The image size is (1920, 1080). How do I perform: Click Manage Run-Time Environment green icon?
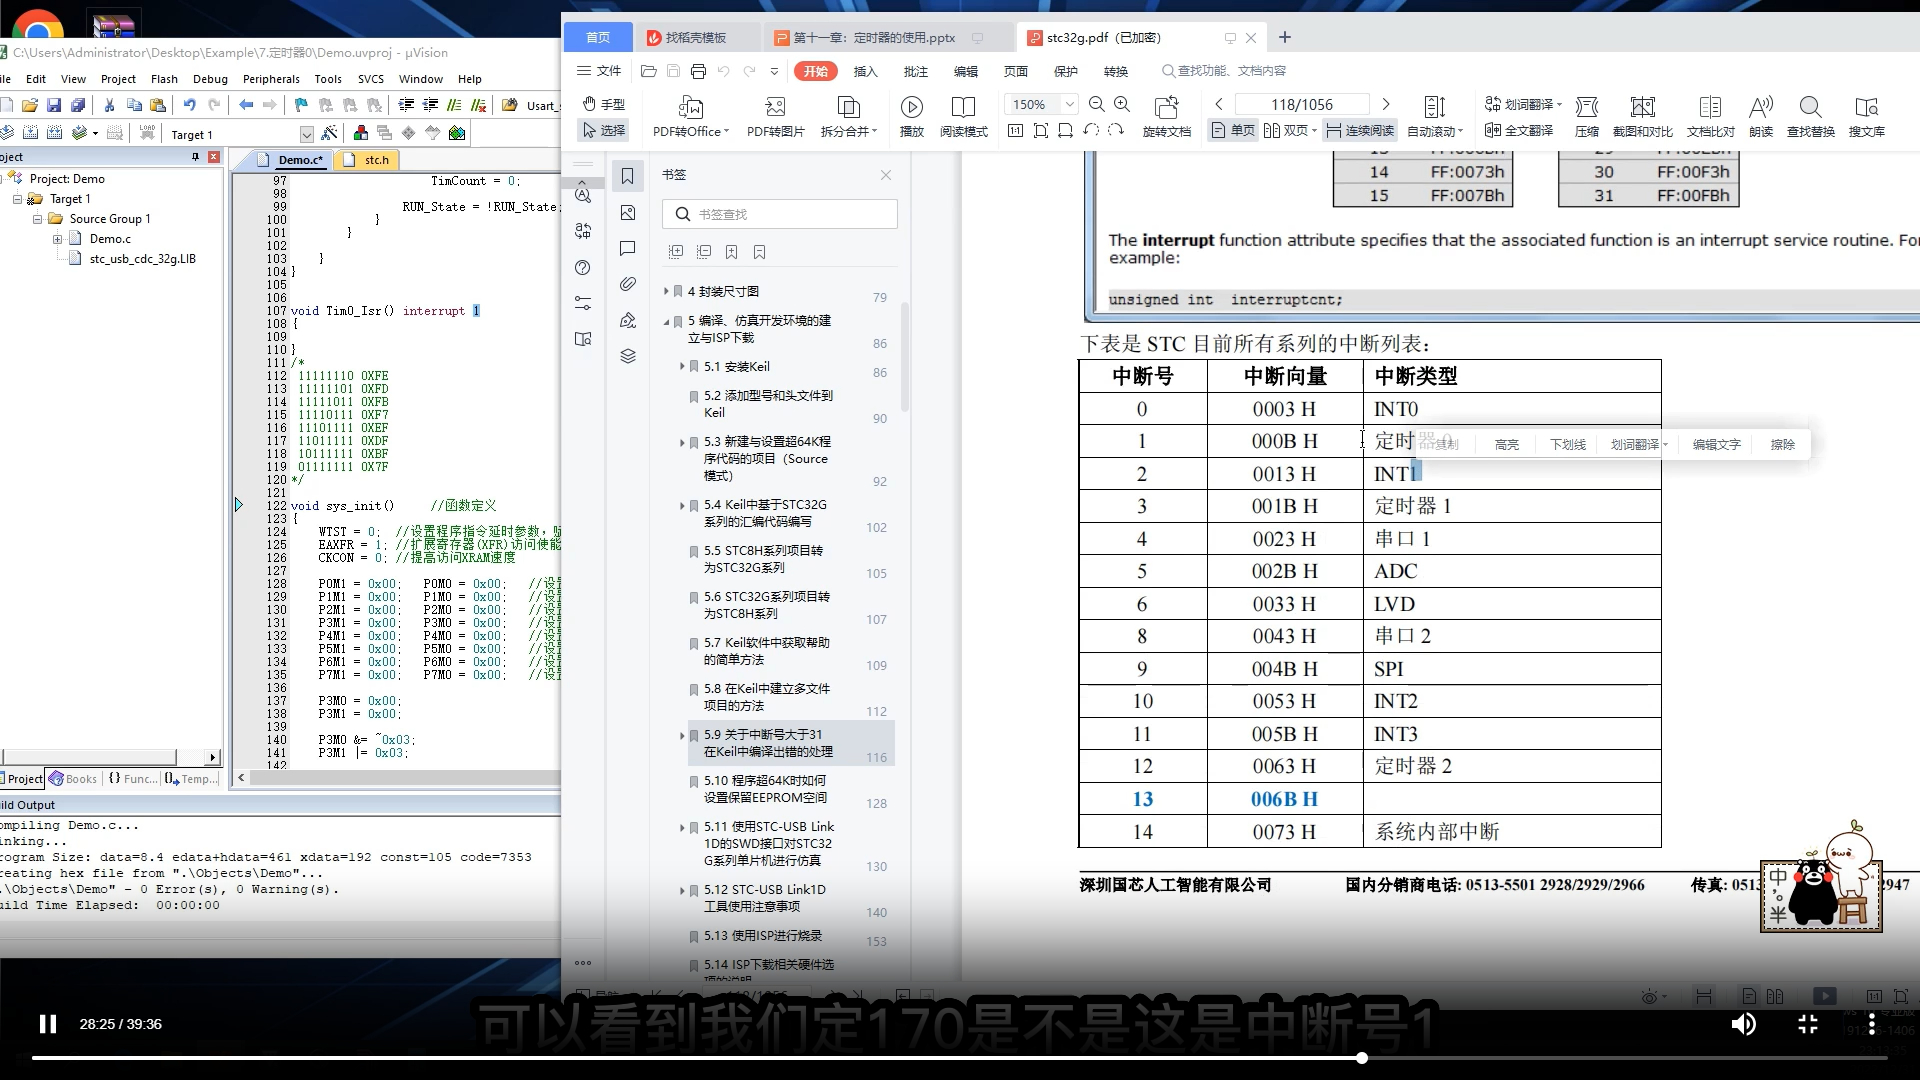457,133
